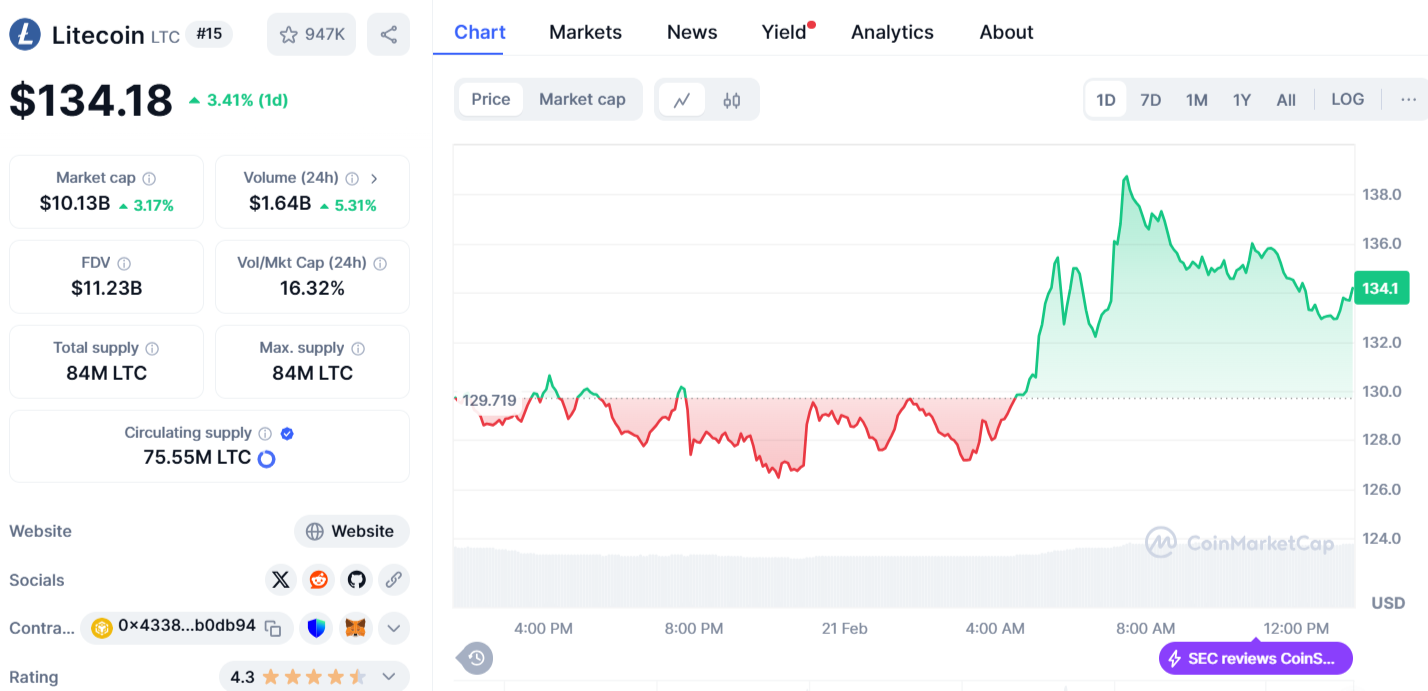Click the $10.13B market cap value
Viewport: 1428px width, 691px height.
point(75,204)
